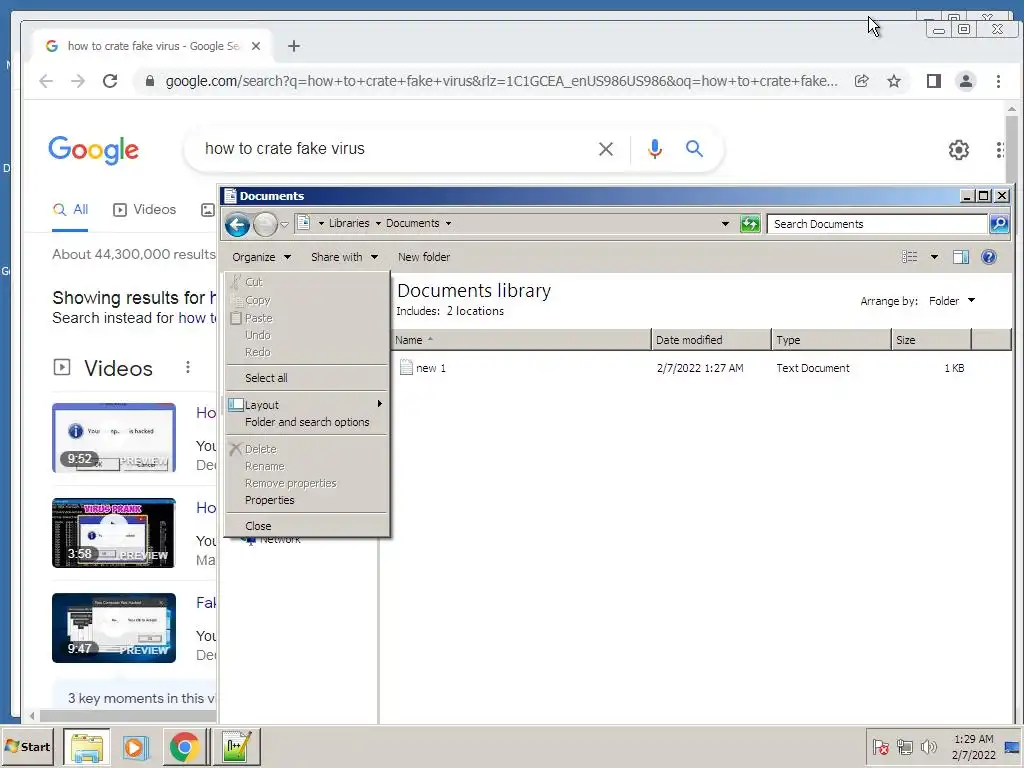Bookmark this page with the star icon
This screenshot has height=768, width=1024.
[894, 81]
